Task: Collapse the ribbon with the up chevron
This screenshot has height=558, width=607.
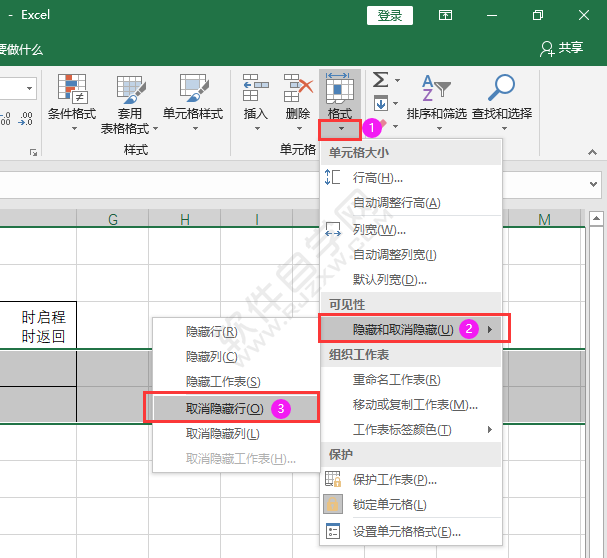Action: point(592,152)
